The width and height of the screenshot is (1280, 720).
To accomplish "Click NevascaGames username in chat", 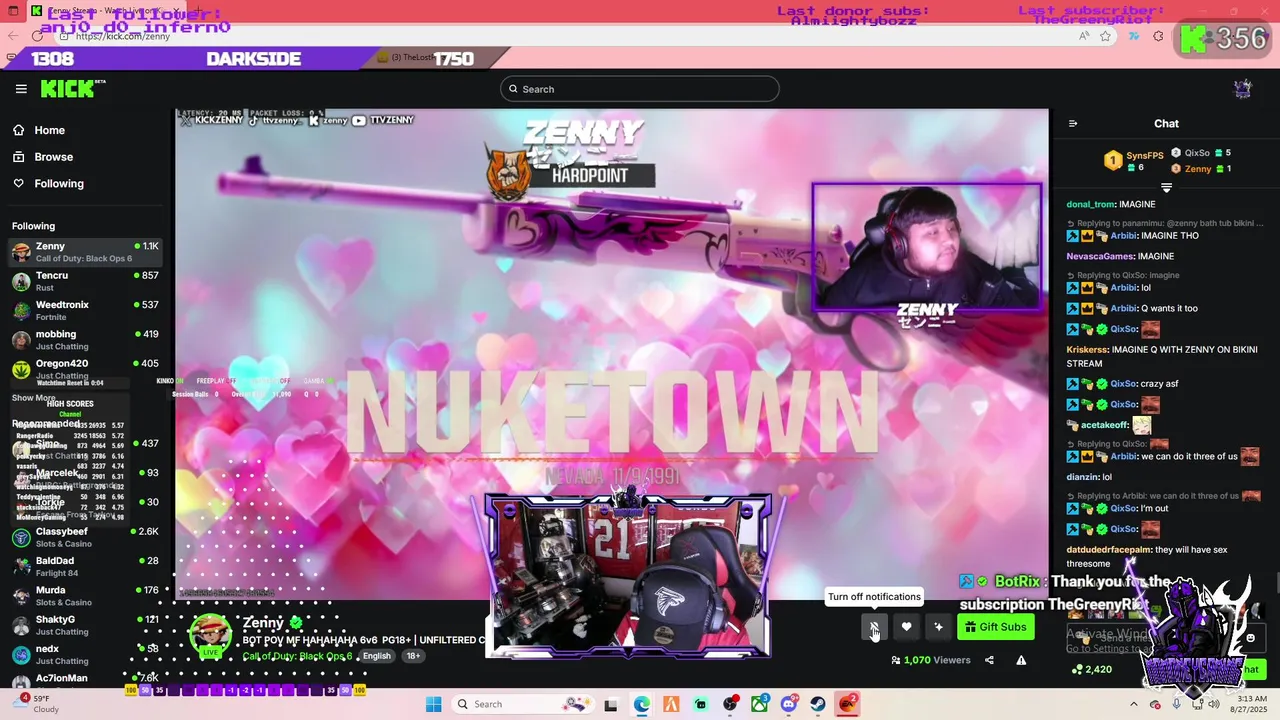I will (1100, 256).
